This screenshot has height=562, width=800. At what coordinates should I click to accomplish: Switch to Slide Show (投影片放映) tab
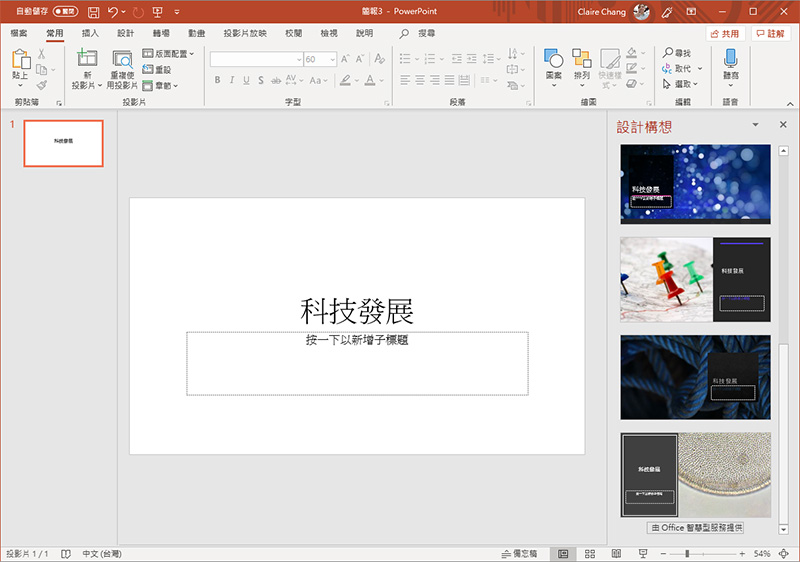pyautogui.click(x=245, y=34)
